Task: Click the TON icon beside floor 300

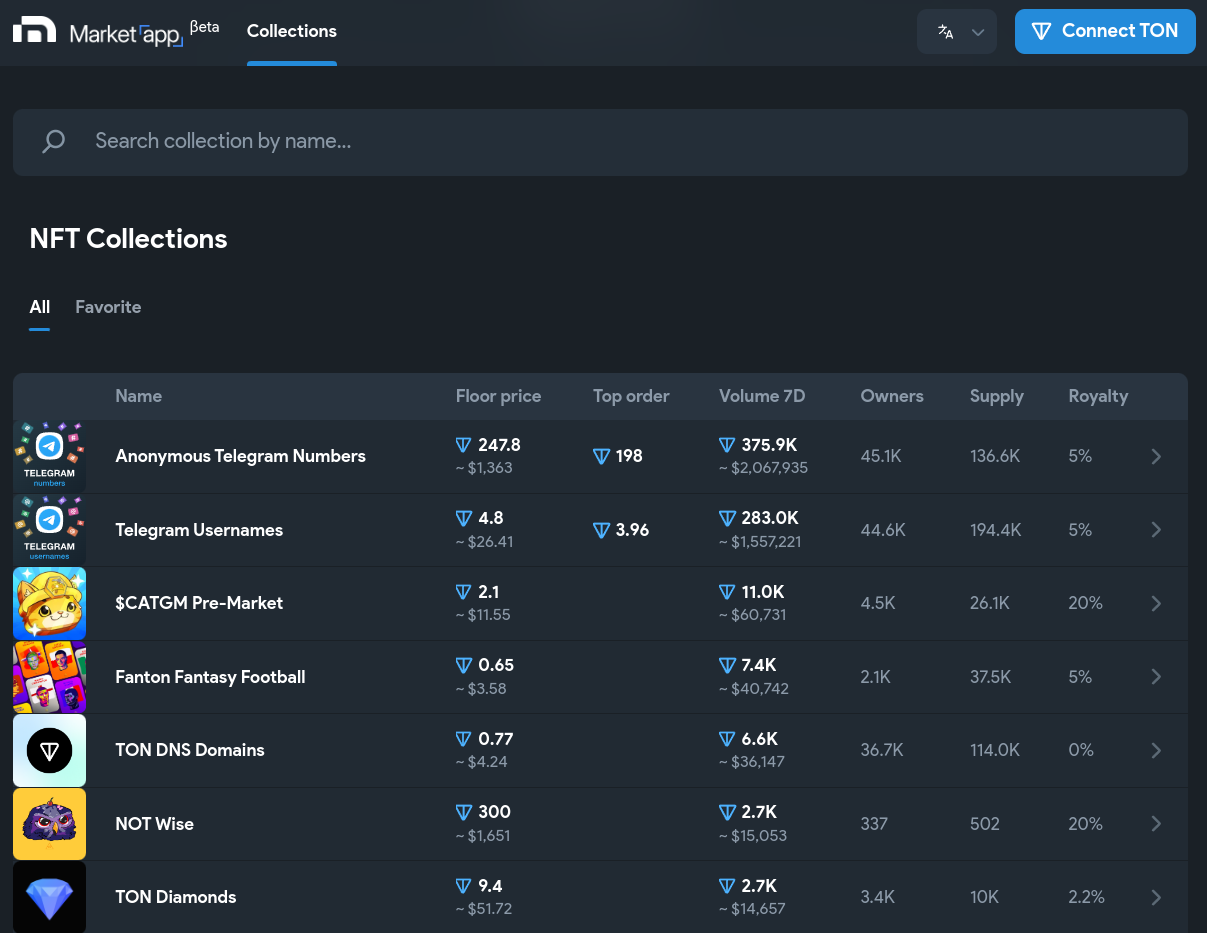Action: point(463,812)
